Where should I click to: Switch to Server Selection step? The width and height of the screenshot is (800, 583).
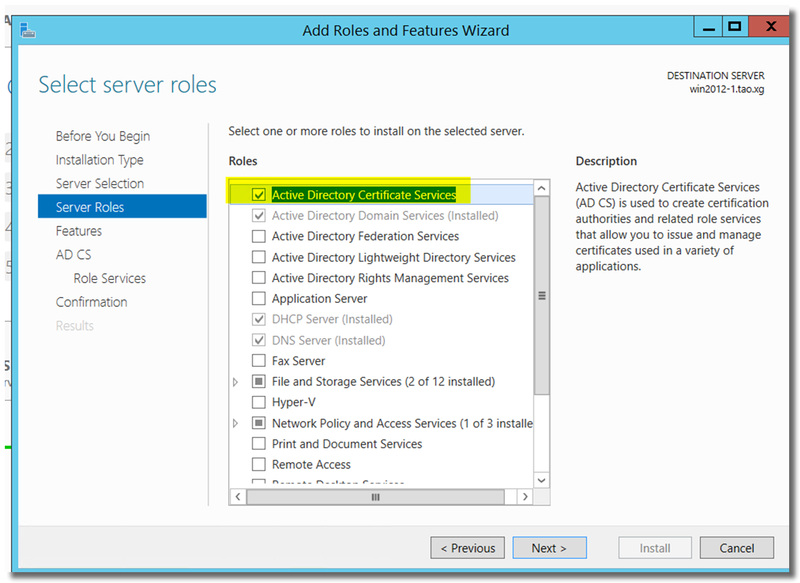click(x=100, y=184)
